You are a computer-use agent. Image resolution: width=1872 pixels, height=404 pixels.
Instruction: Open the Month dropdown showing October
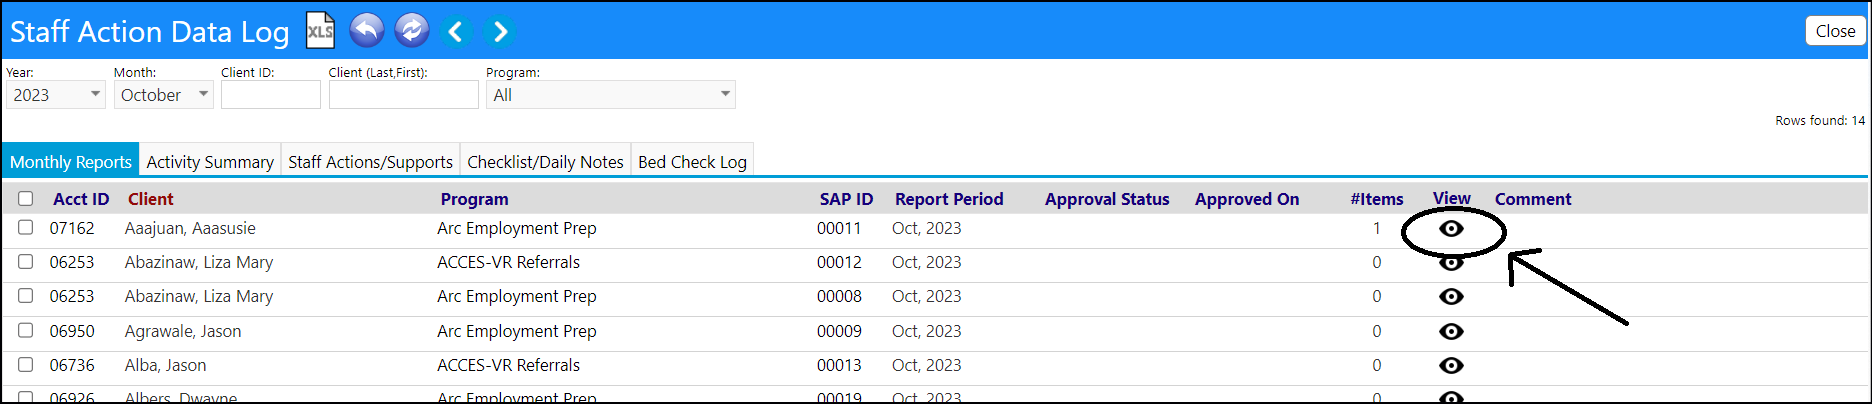163,95
